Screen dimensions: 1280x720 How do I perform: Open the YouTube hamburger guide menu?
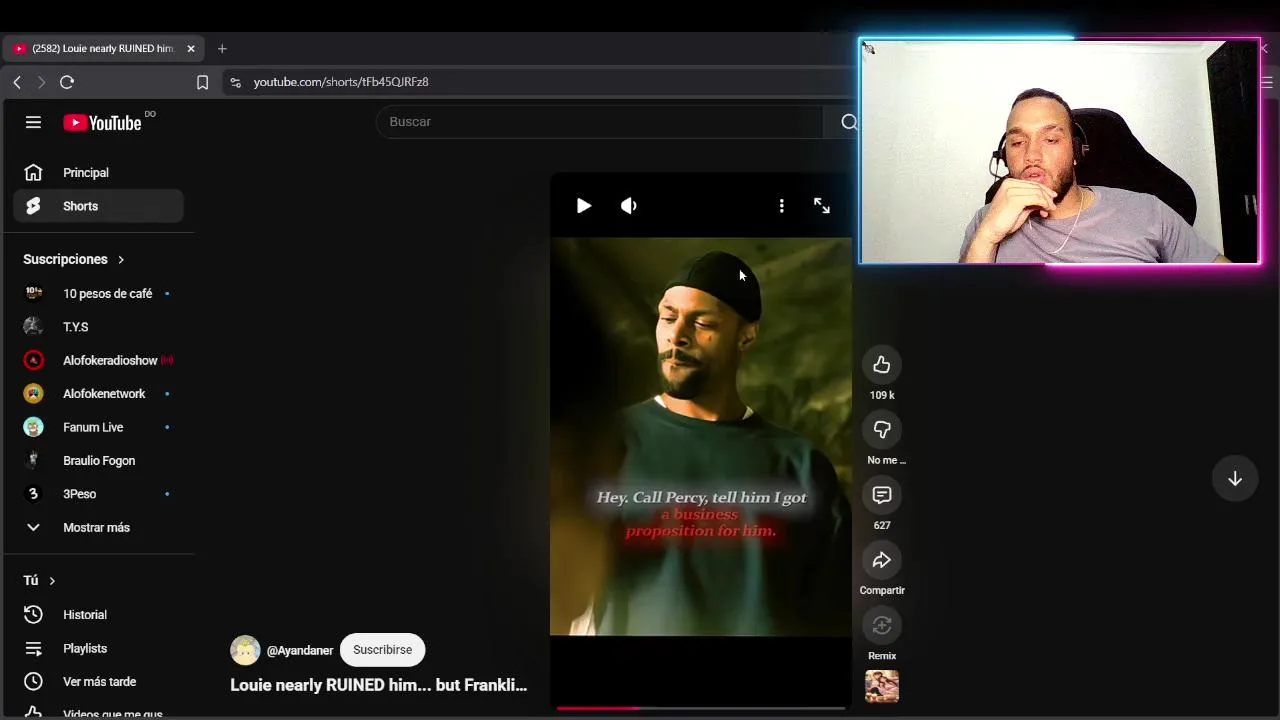(x=33, y=122)
